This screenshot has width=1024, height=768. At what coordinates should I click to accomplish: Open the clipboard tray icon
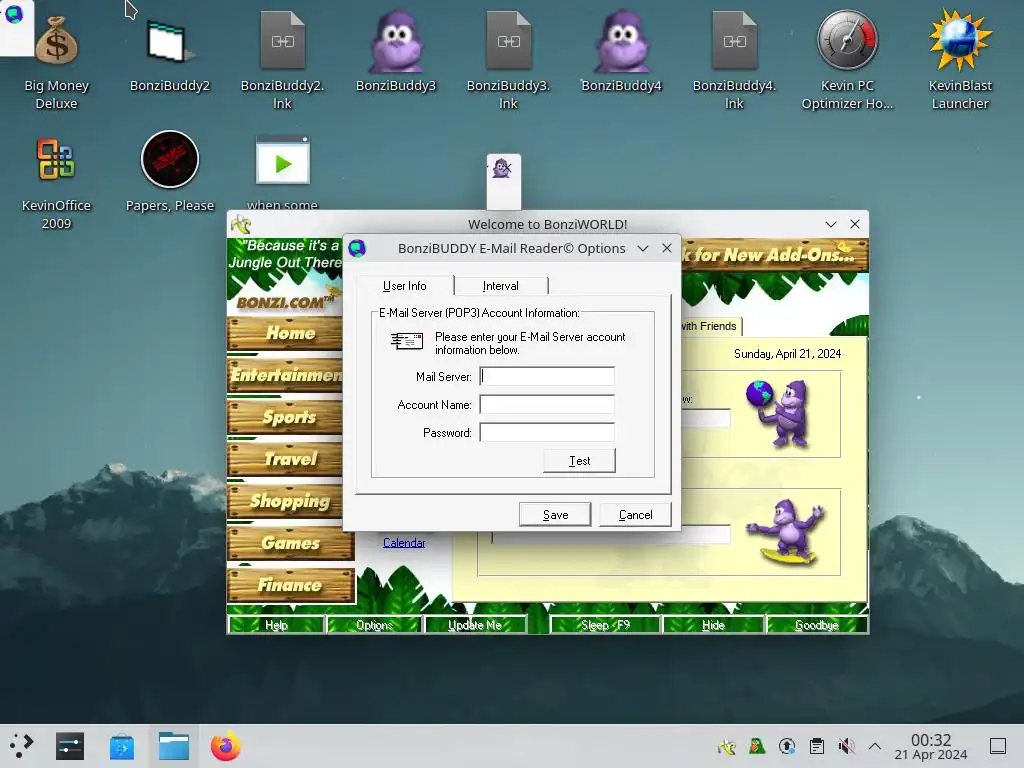pyautogui.click(x=816, y=746)
